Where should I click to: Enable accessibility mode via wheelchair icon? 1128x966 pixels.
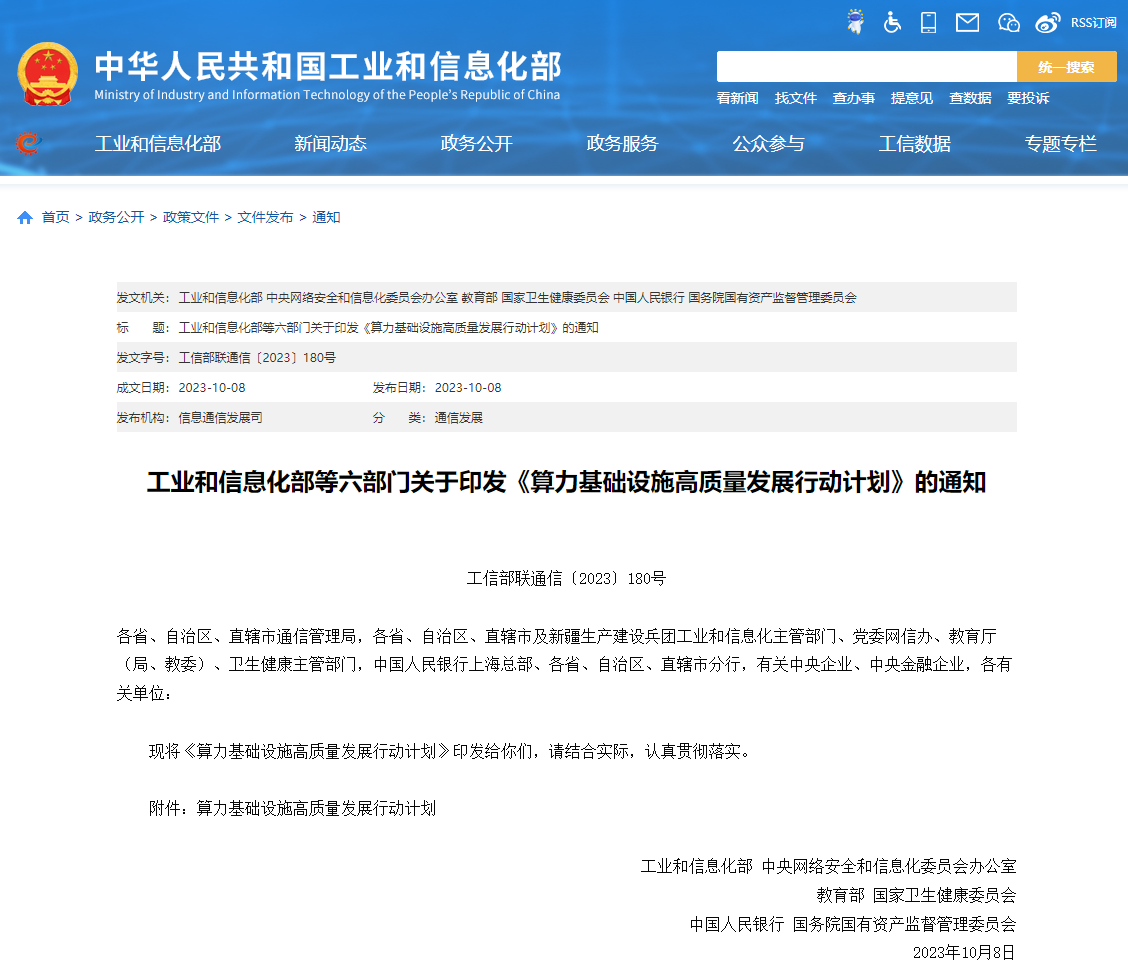tap(892, 22)
